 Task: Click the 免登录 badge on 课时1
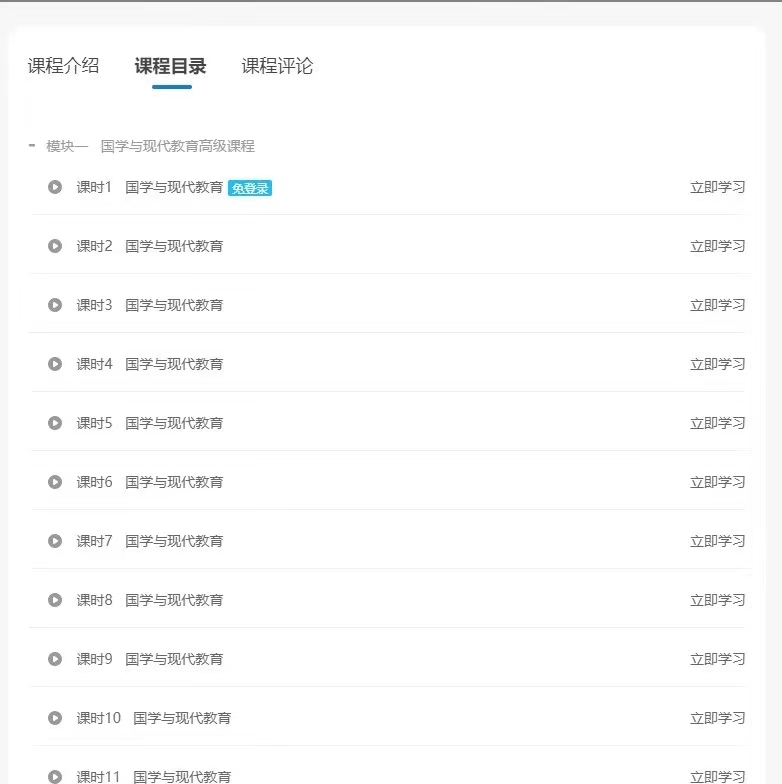(x=250, y=188)
